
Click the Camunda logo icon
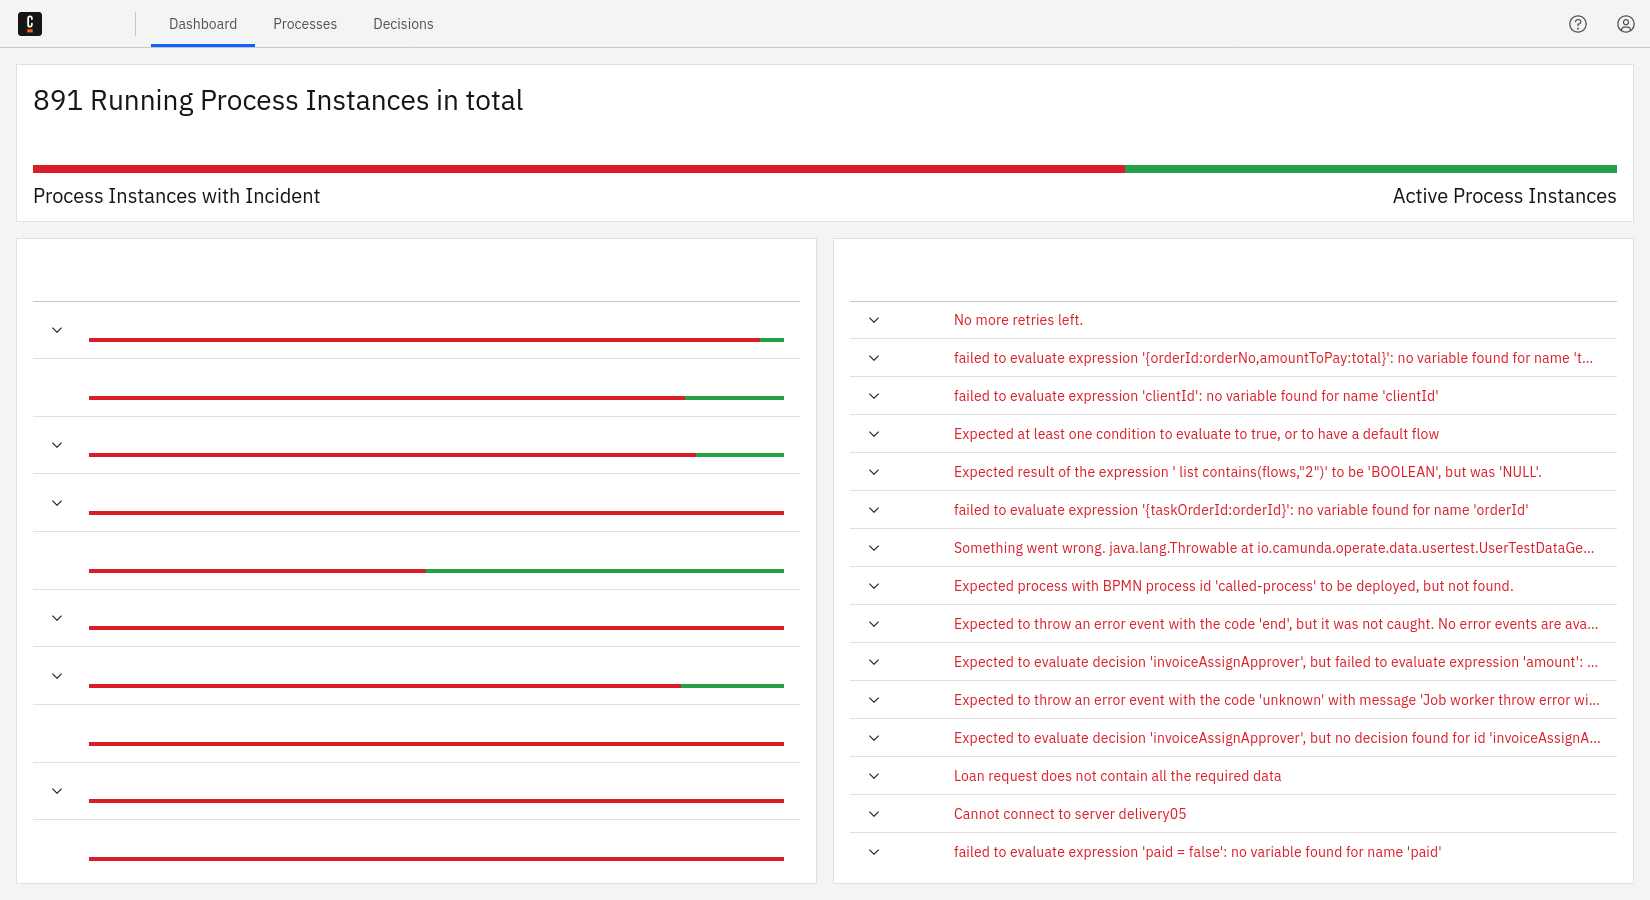pyautogui.click(x=30, y=24)
